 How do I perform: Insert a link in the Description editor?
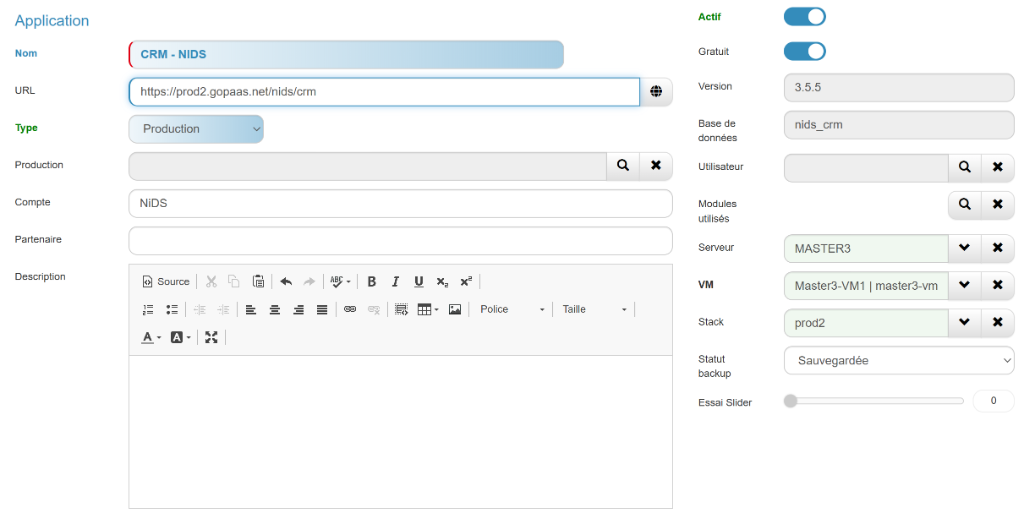tap(350, 310)
